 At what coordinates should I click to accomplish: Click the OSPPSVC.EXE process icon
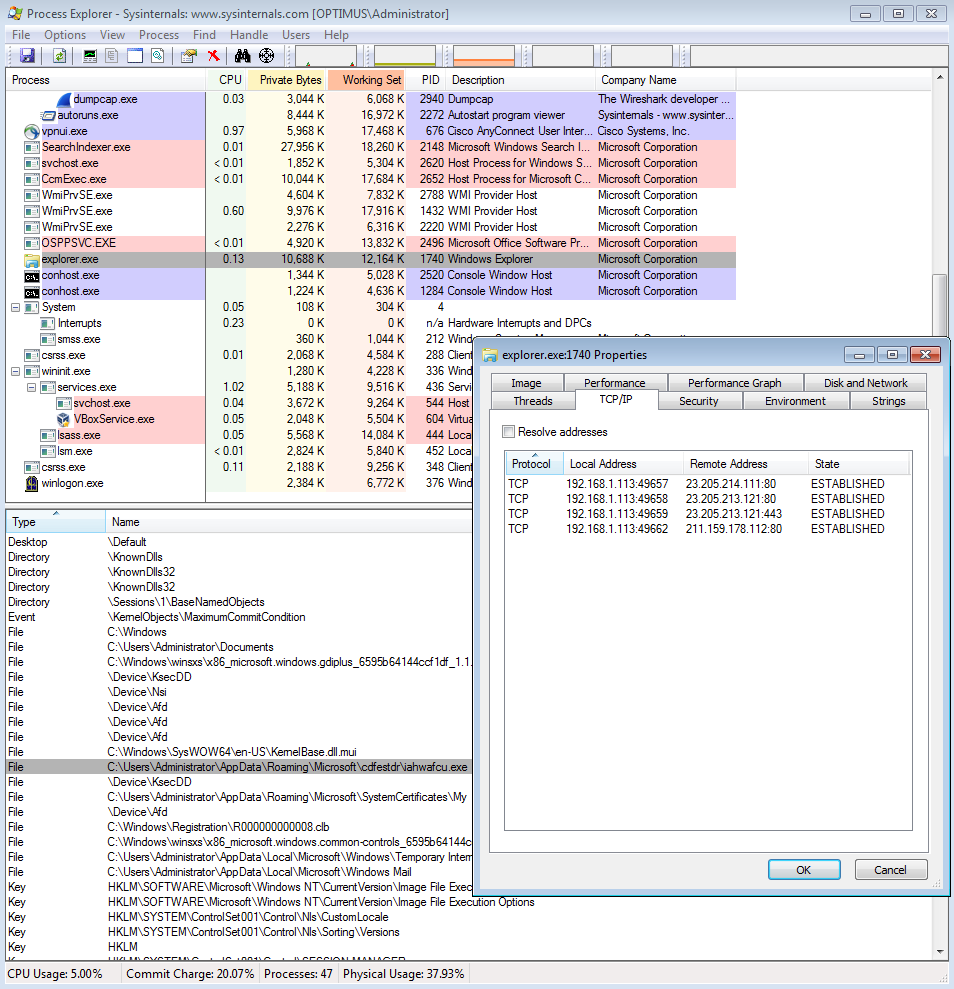coord(32,243)
